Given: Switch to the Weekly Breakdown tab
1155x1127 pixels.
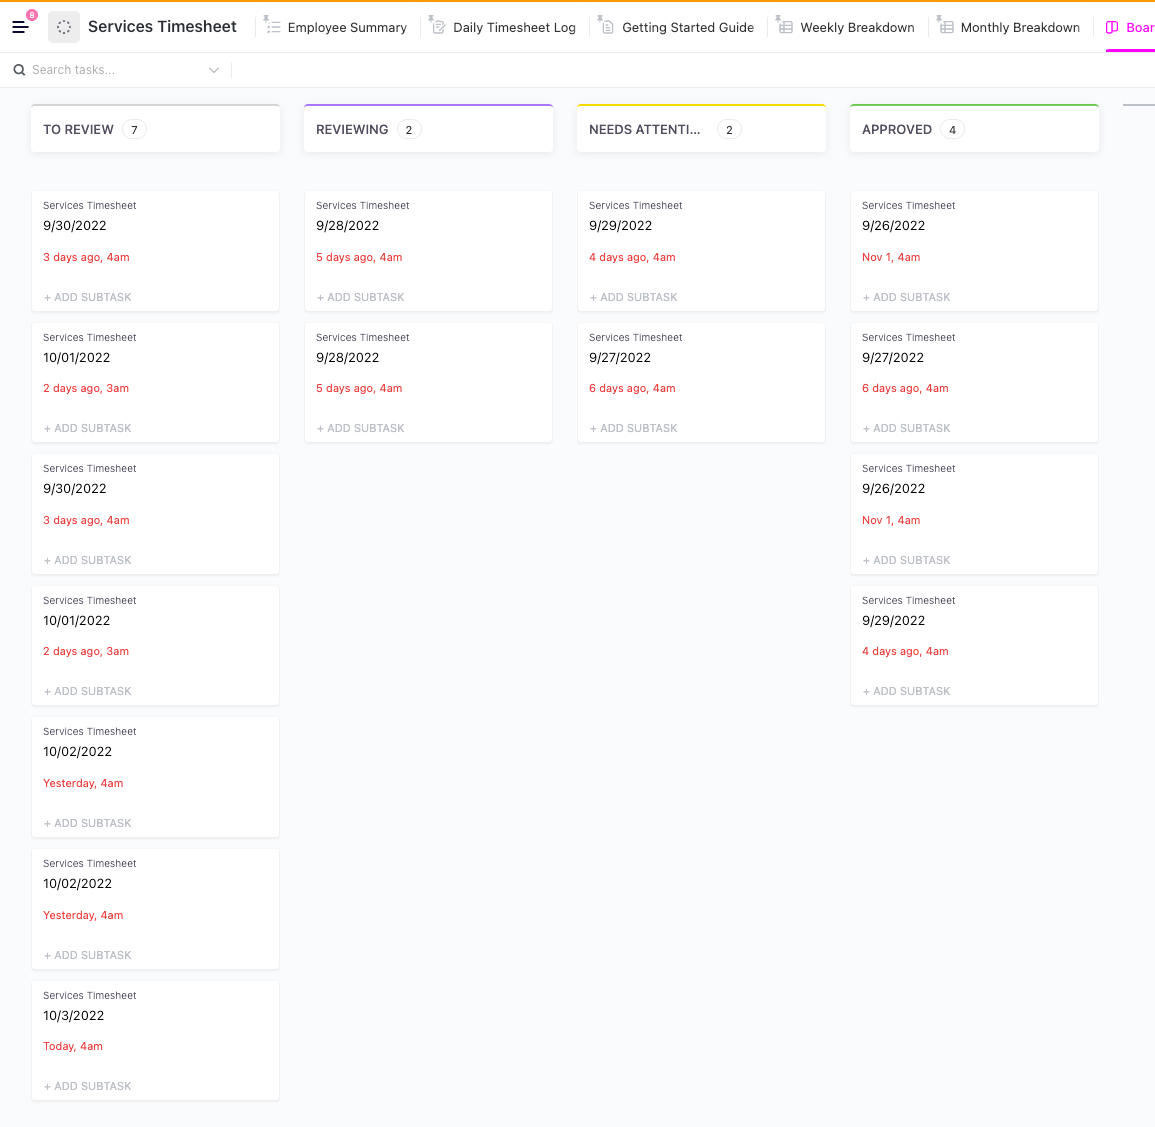Looking at the screenshot, I should (x=857, y=27).
